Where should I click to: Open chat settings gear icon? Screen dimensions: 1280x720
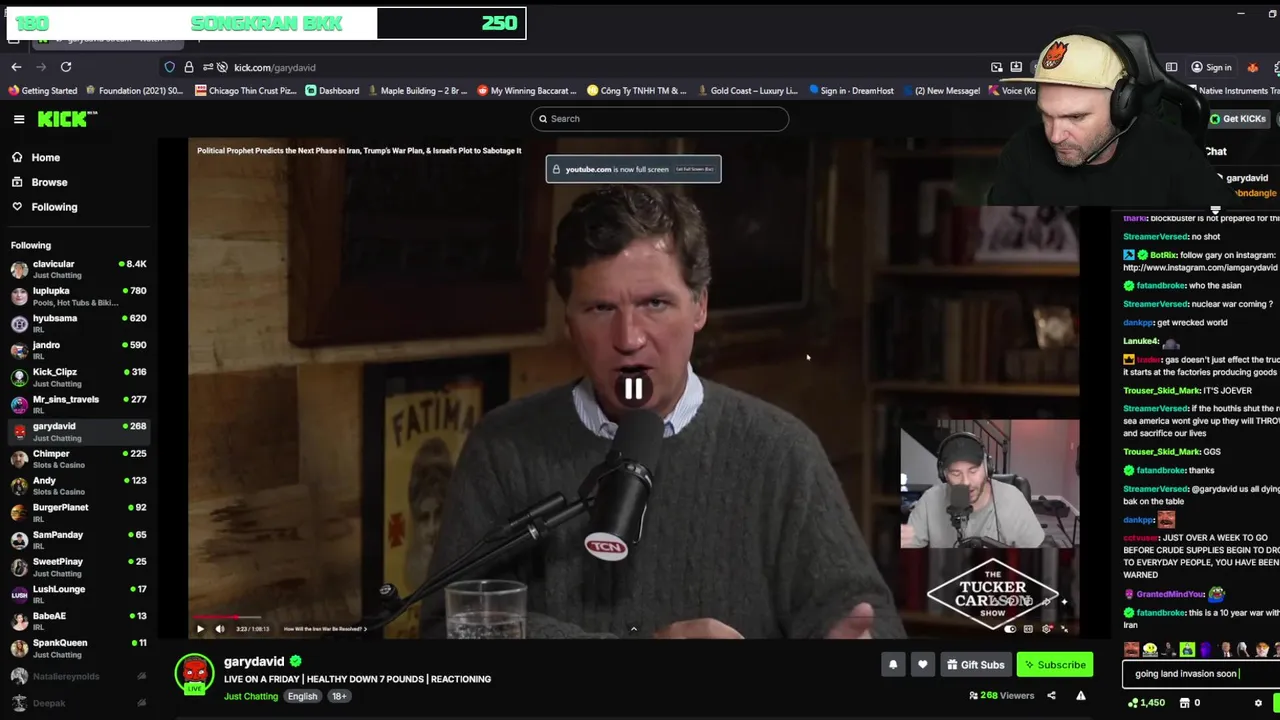pyautogui.click(x=1258, y=703)
